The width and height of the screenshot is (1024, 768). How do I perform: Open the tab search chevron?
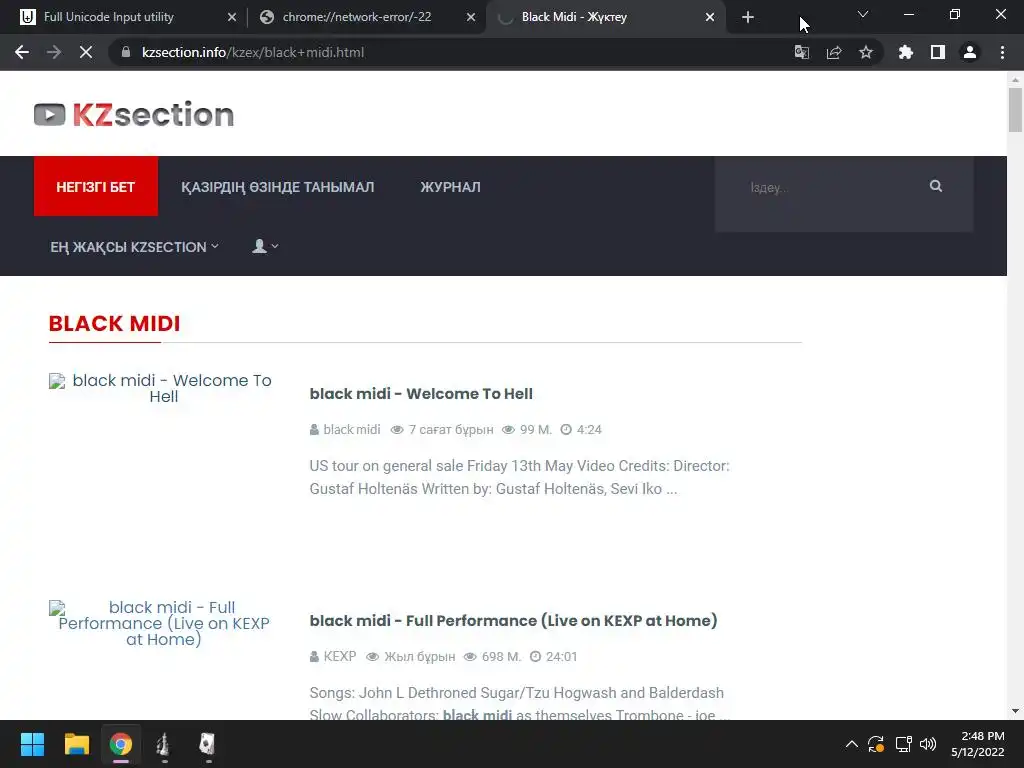863,14
